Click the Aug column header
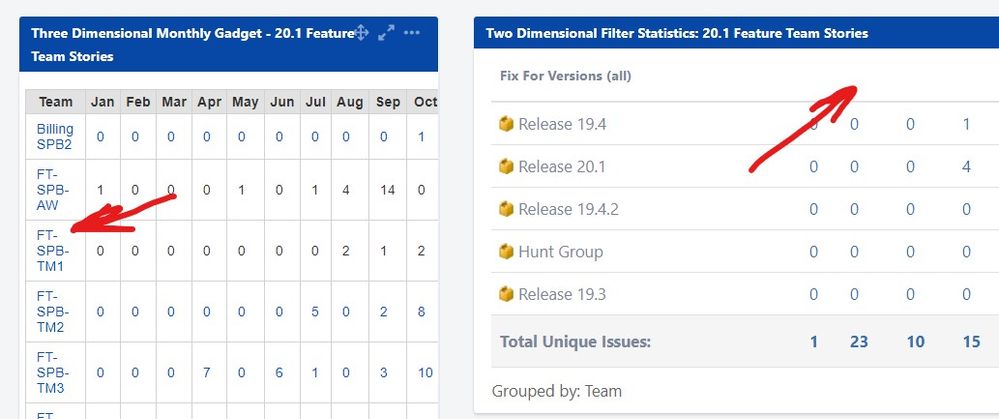The image size is (999, 419). pyautogui.click(x=350, y=102)
